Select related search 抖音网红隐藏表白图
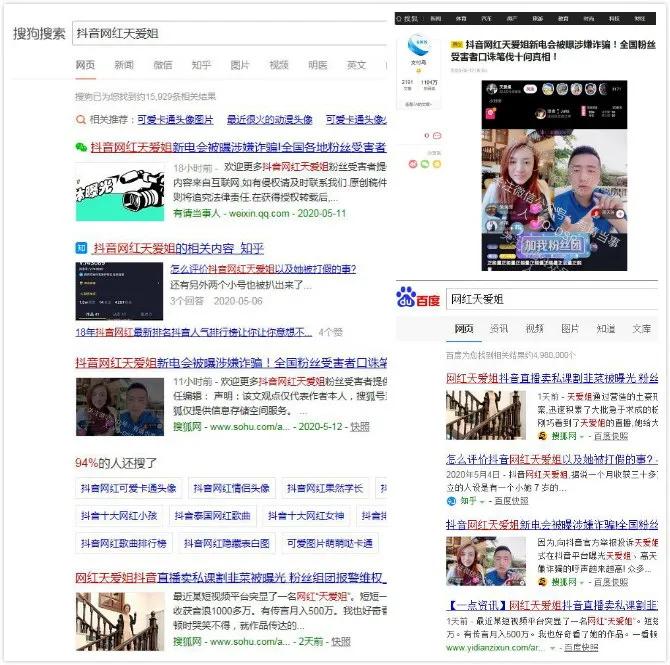Image resolution: width=670 pixels, height=665 pixels. [227, 543]
